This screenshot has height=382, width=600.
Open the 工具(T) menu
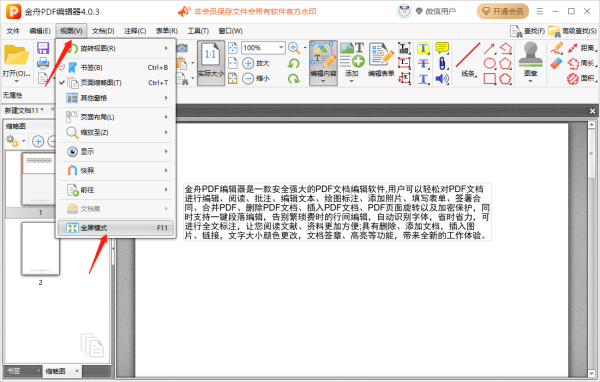pyautogui.click(x=198, y=31)
